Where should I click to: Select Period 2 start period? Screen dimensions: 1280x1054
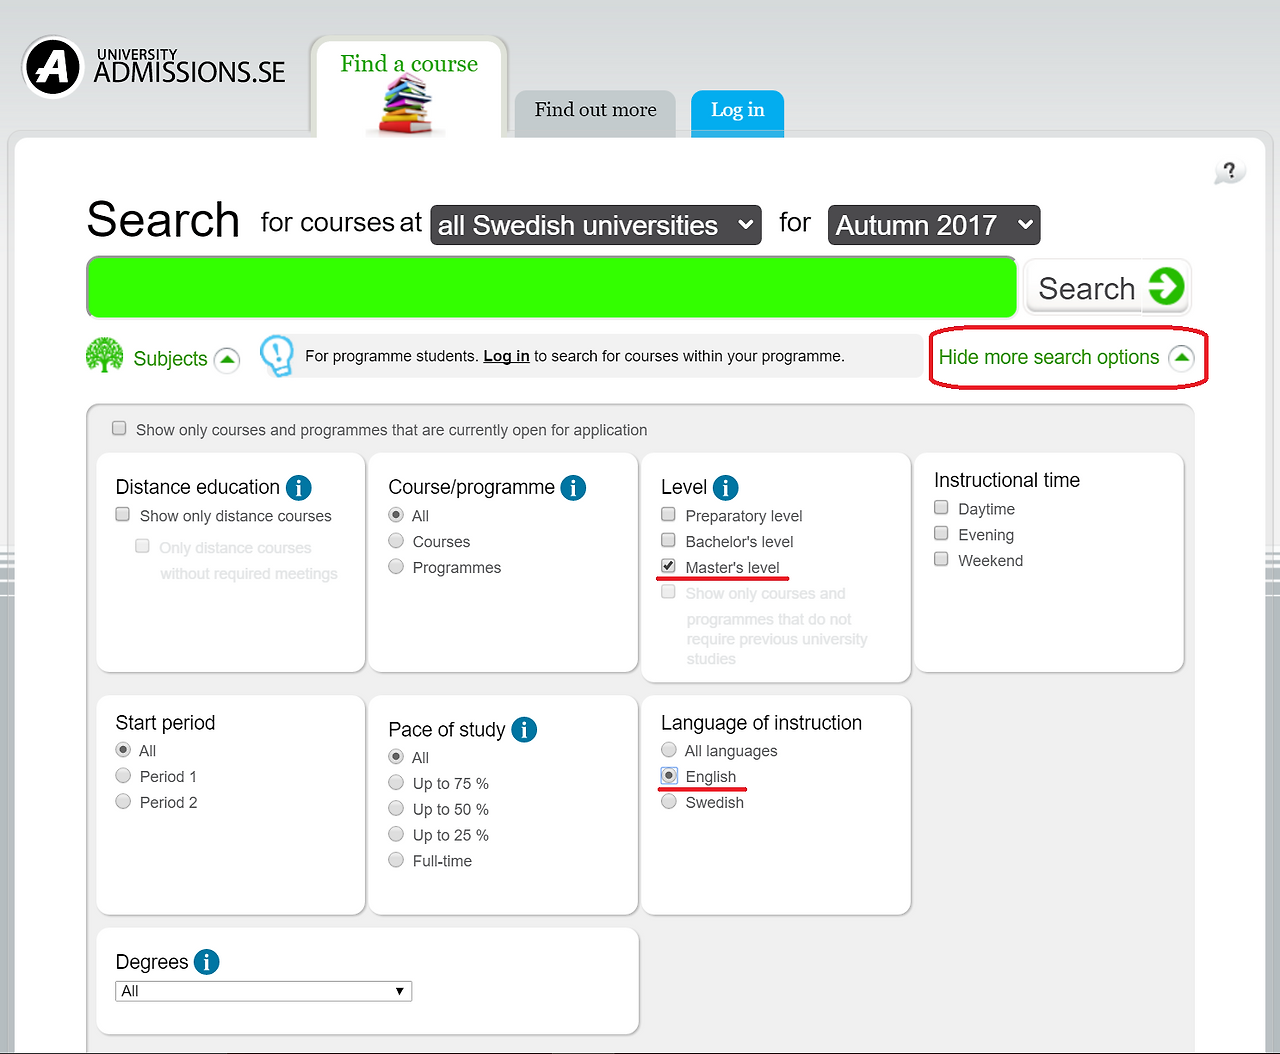pos(123,802)
